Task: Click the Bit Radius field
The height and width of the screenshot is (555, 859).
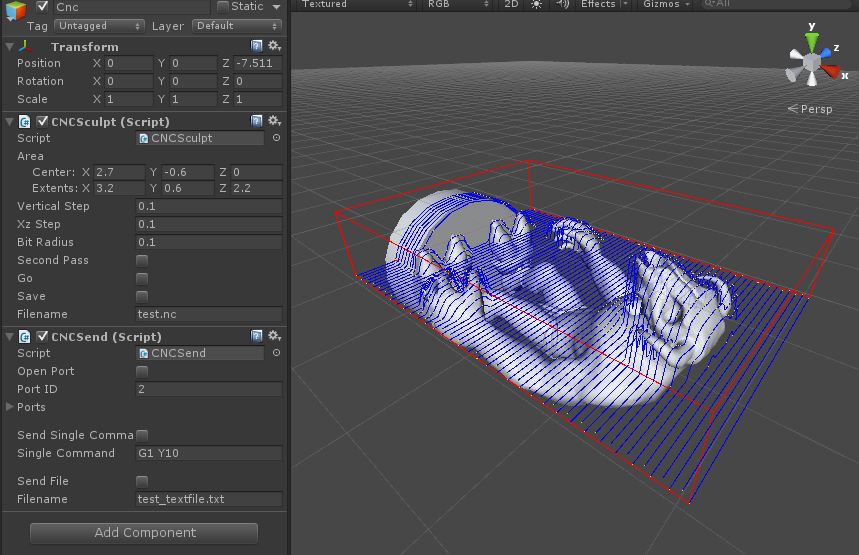Action: click(209, 242)
